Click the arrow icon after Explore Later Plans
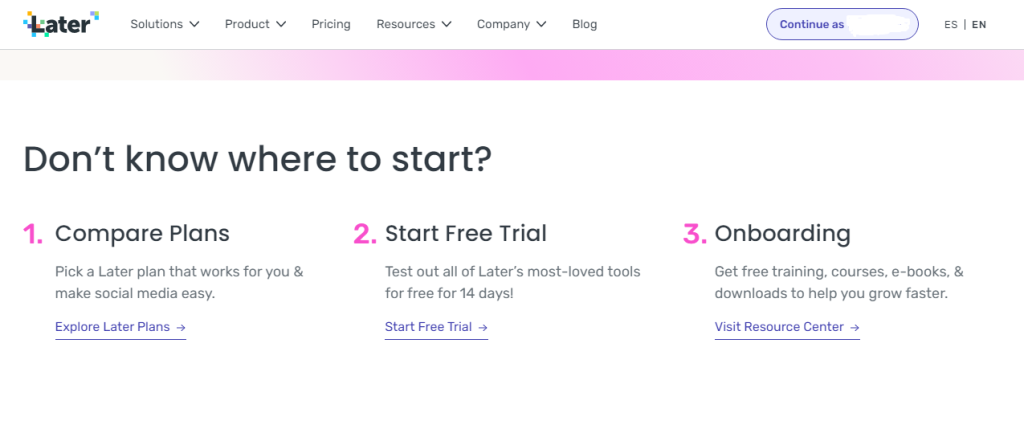Screen dimensions: 1024x421 181,328
